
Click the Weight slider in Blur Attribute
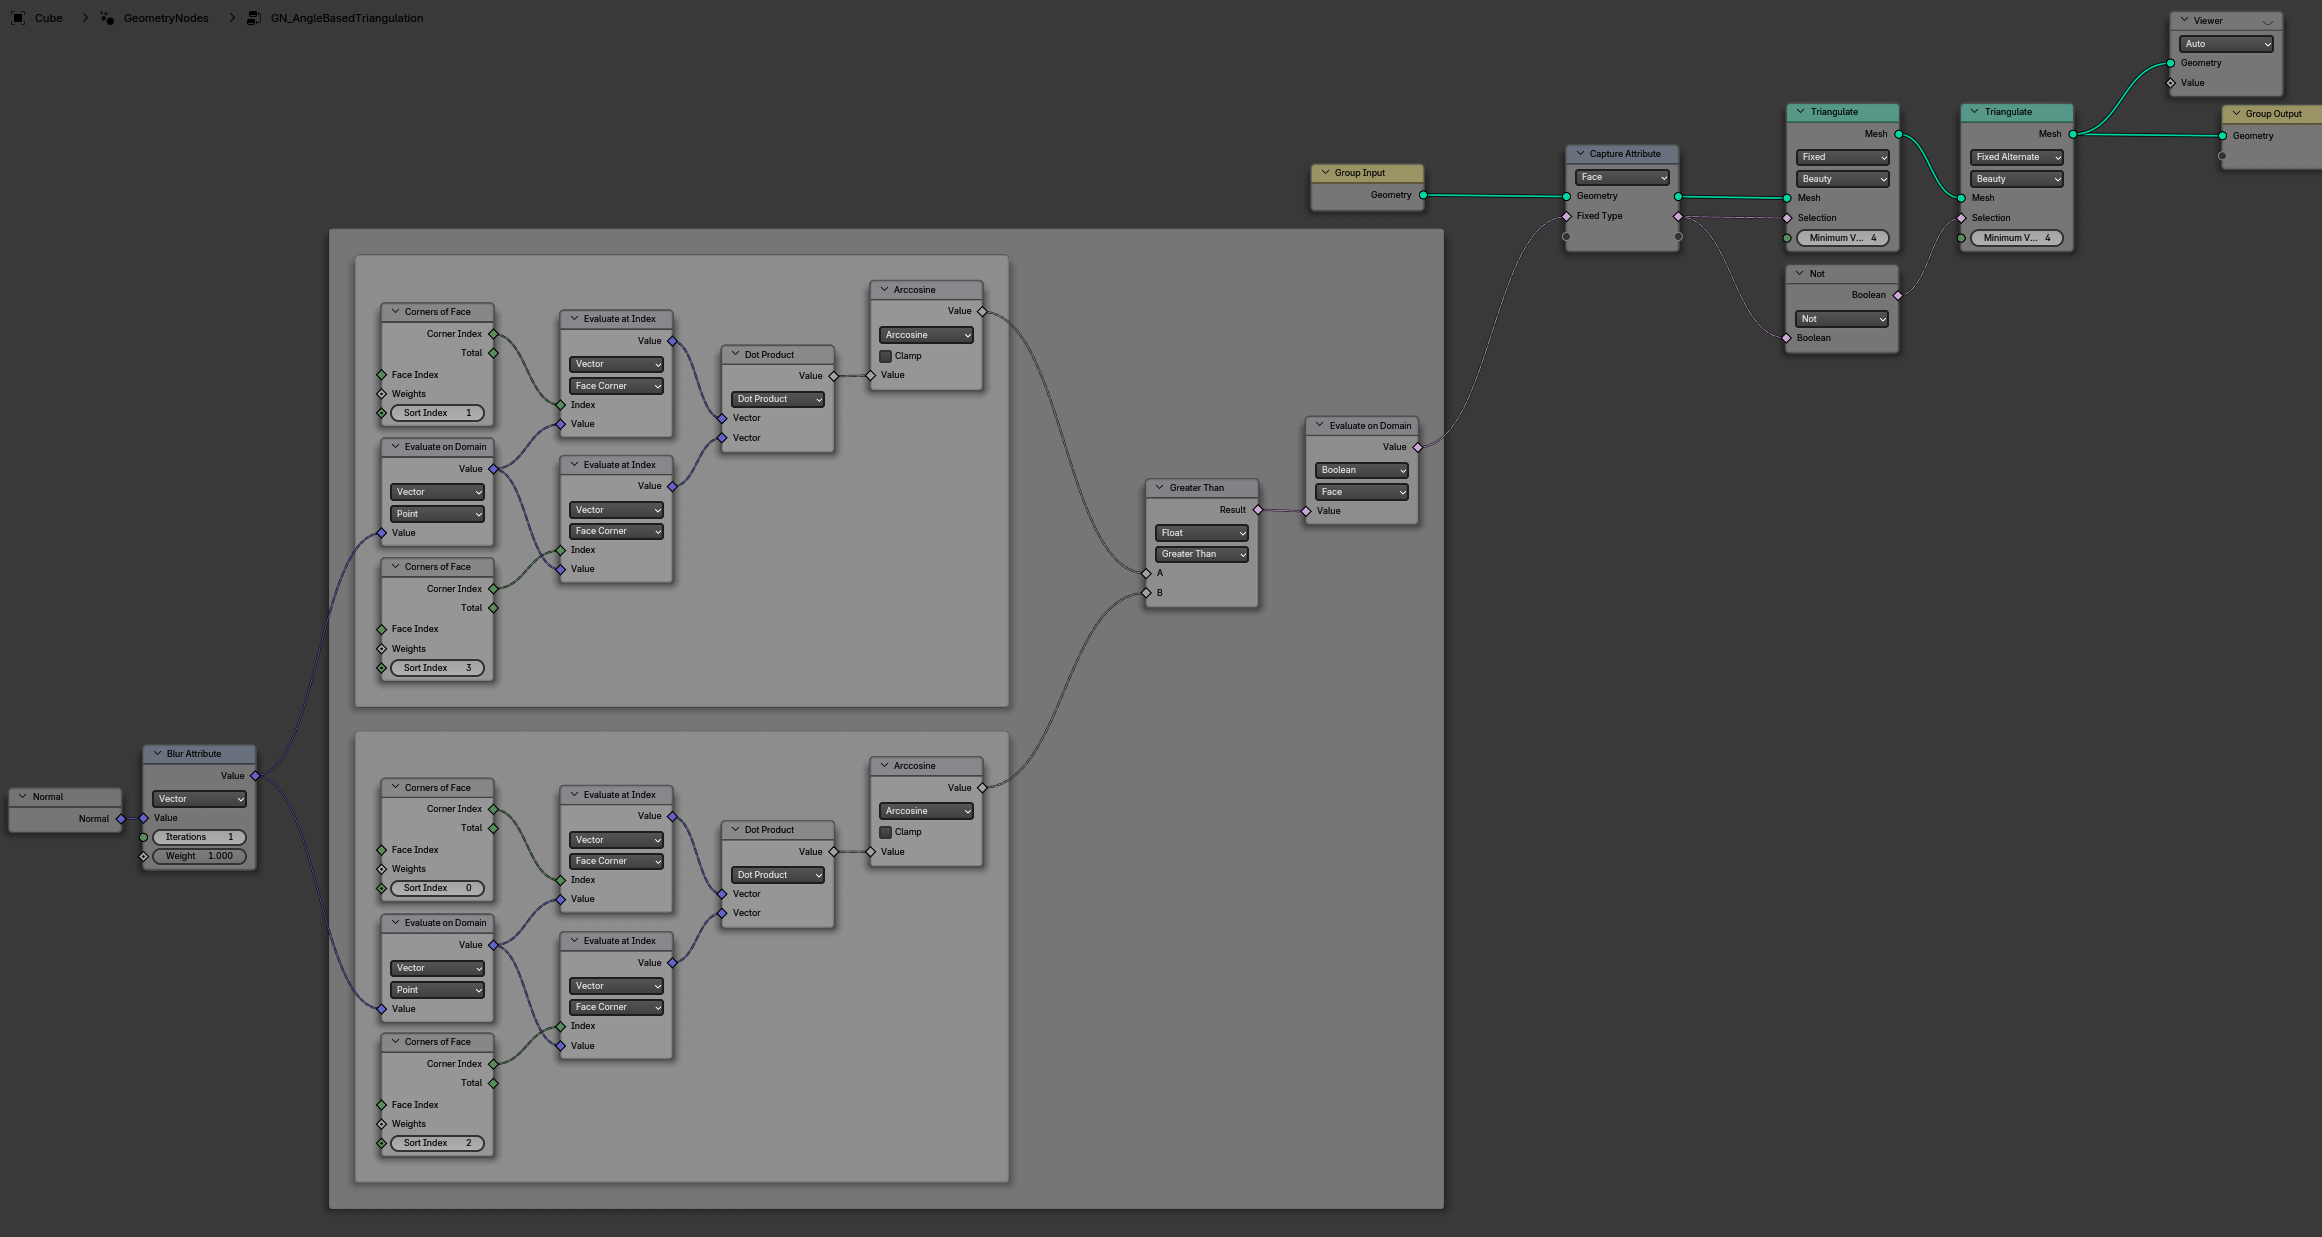(x=199, y=856)
